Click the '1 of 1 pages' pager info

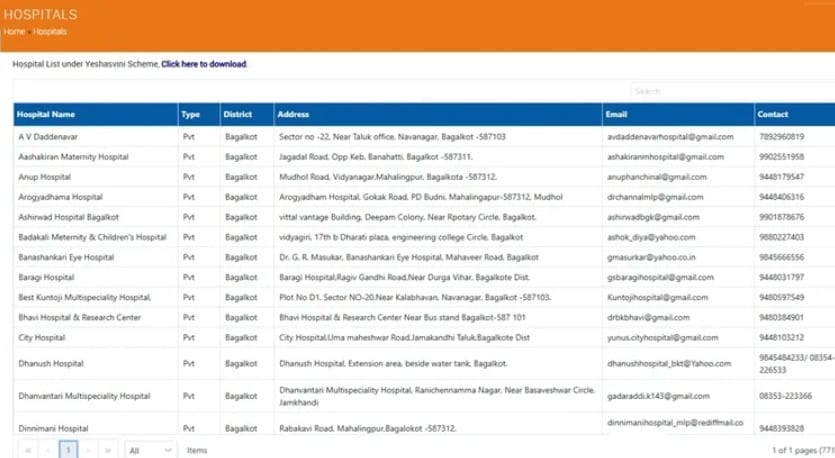point(803,451)
